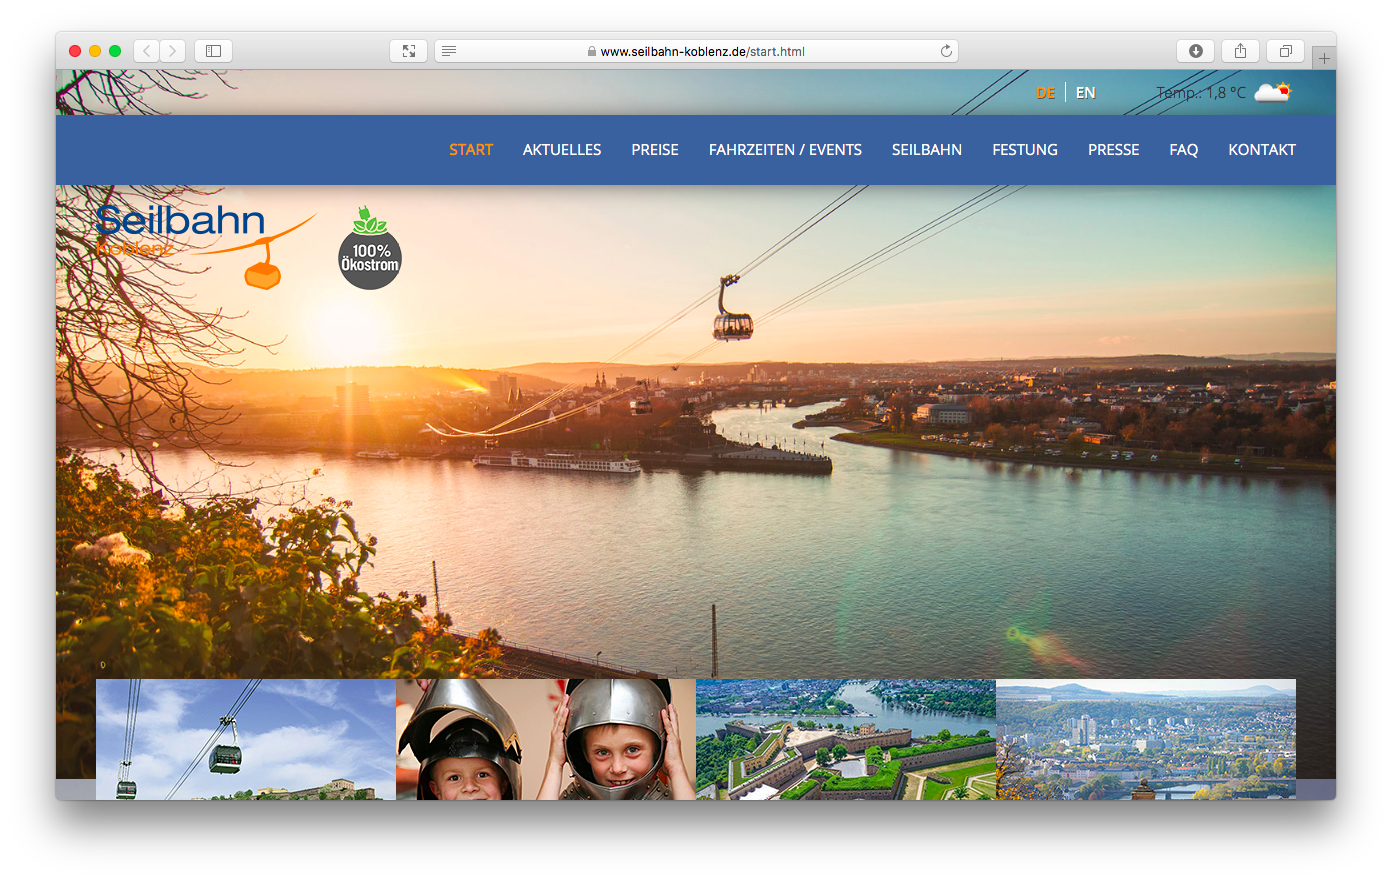The width and height of the screenshot is (1392, 880).
Task: Click the temperature reading 'Temp.: 1,8 °C'
Action: point(1201,93)
